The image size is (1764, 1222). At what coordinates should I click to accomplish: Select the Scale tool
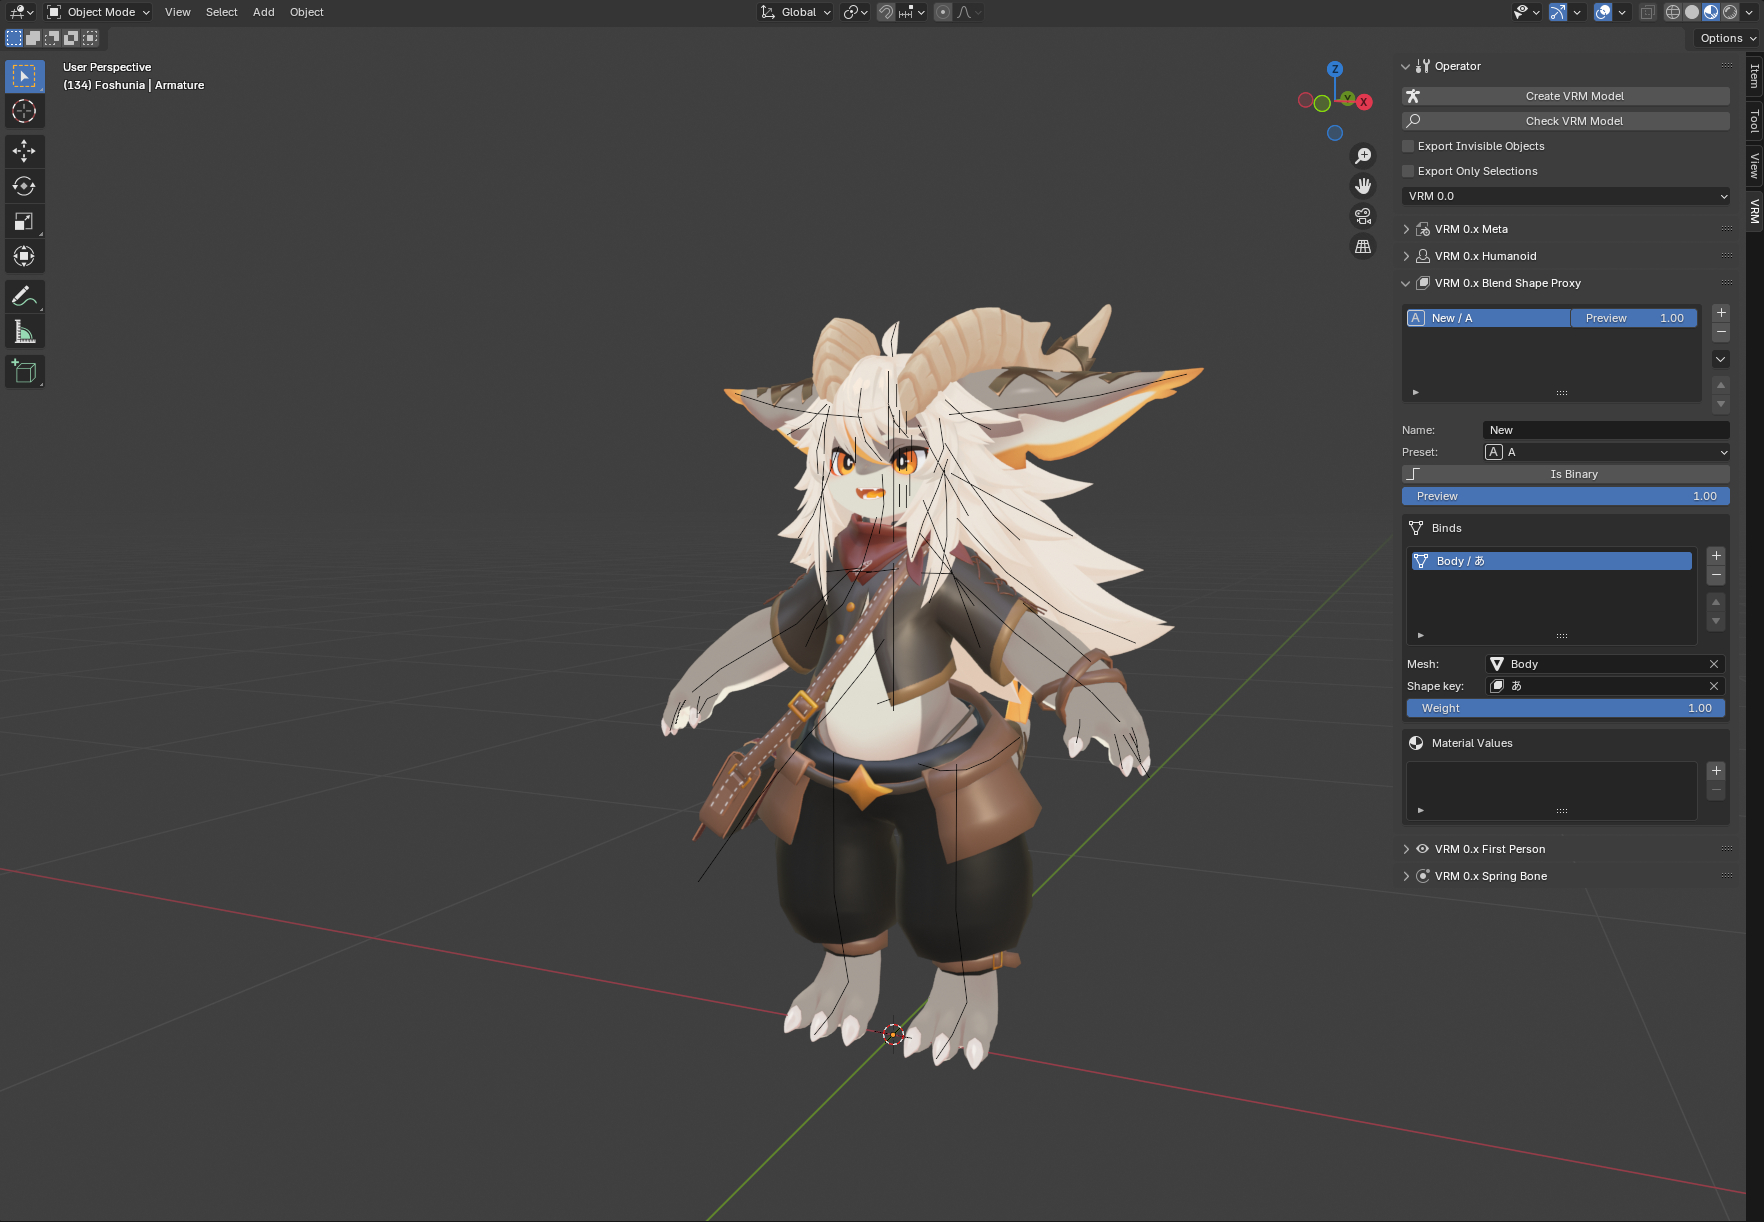click(x=24, y=221)
